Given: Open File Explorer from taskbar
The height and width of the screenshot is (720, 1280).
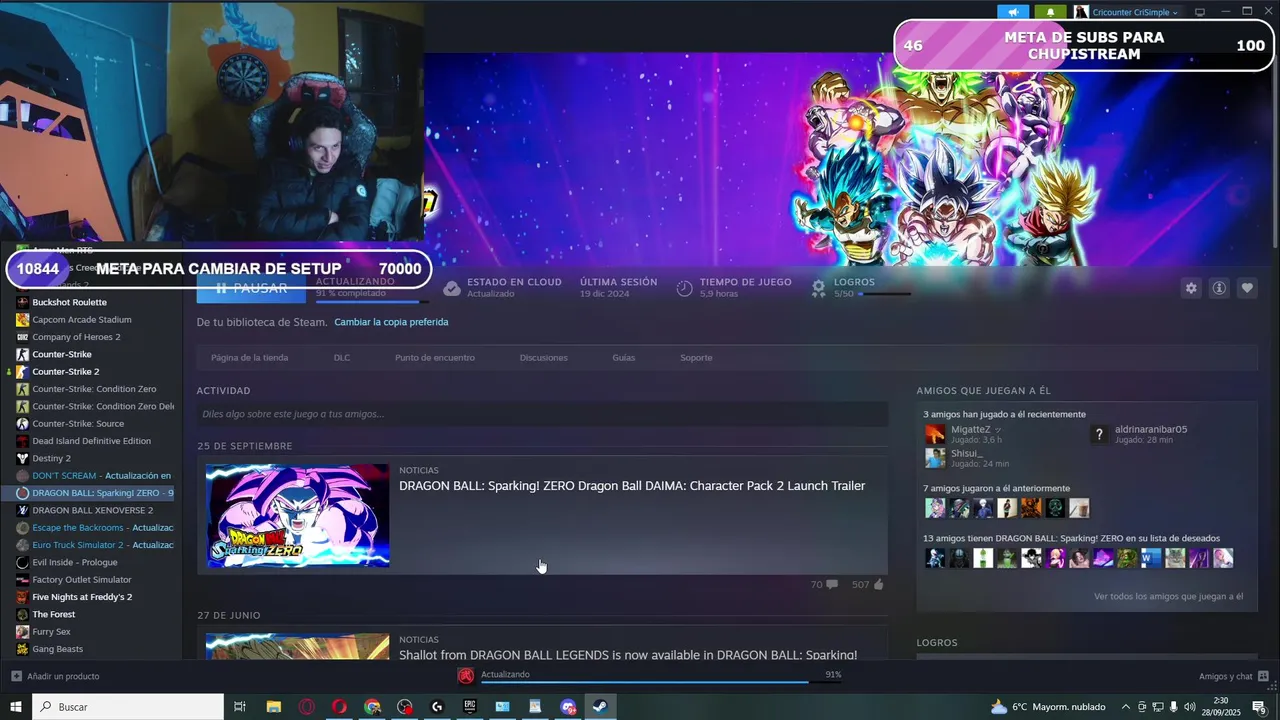Looking at the screenshot, I should click(x=273, y=707).
